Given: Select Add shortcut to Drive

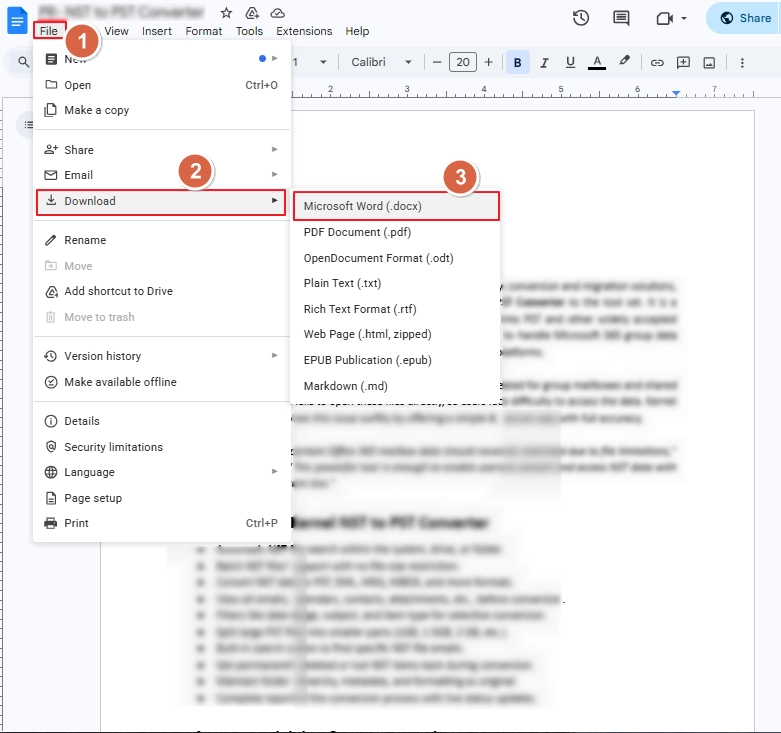Looking at the screenshot, I should [x=162, y=291].
